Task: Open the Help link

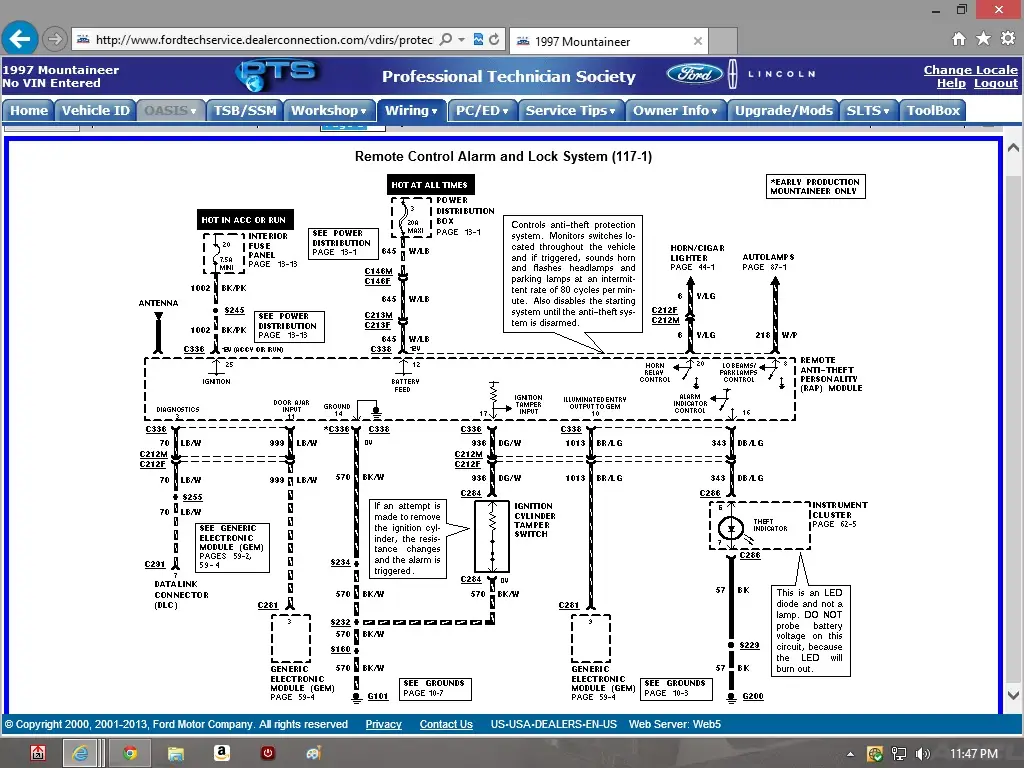Action: click(951, 83)
